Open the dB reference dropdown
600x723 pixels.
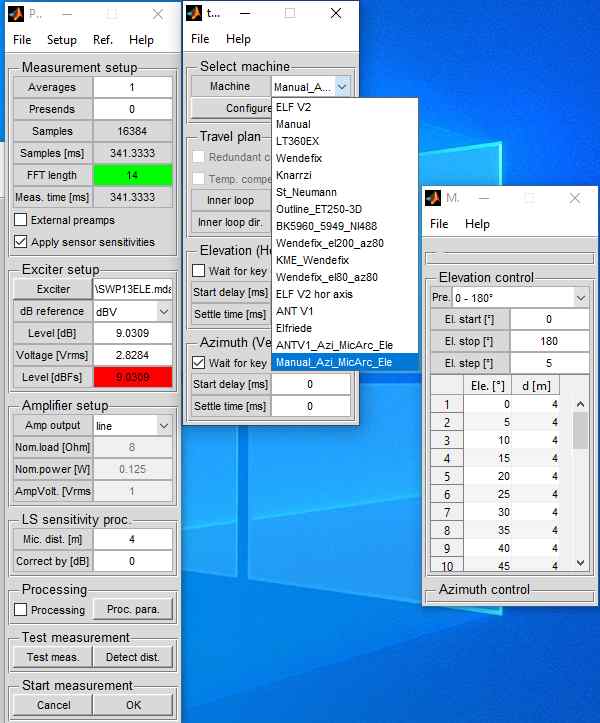pyautogui.click(x=132, y=311)
